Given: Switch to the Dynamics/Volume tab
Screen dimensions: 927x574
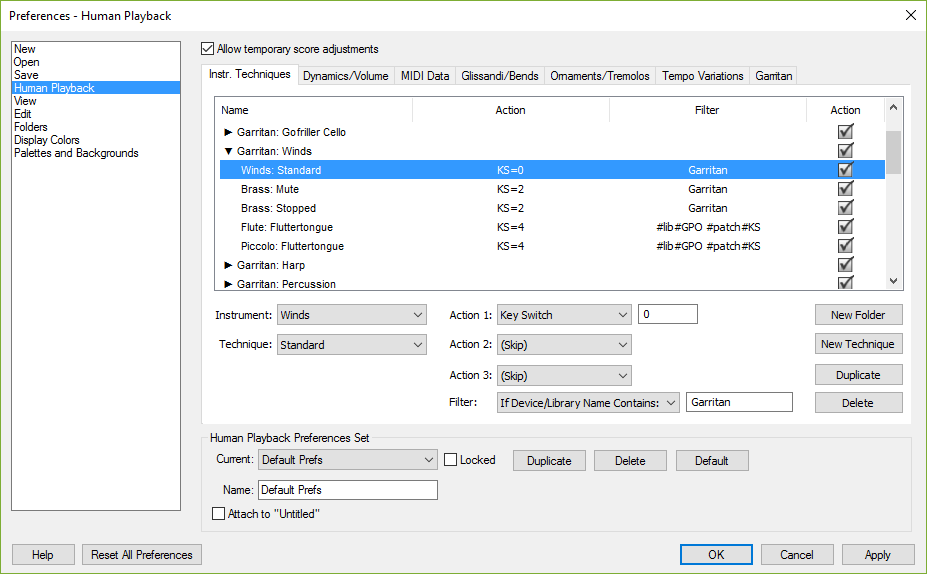Looking at the screenshot, I should click(x=345, y=76).
